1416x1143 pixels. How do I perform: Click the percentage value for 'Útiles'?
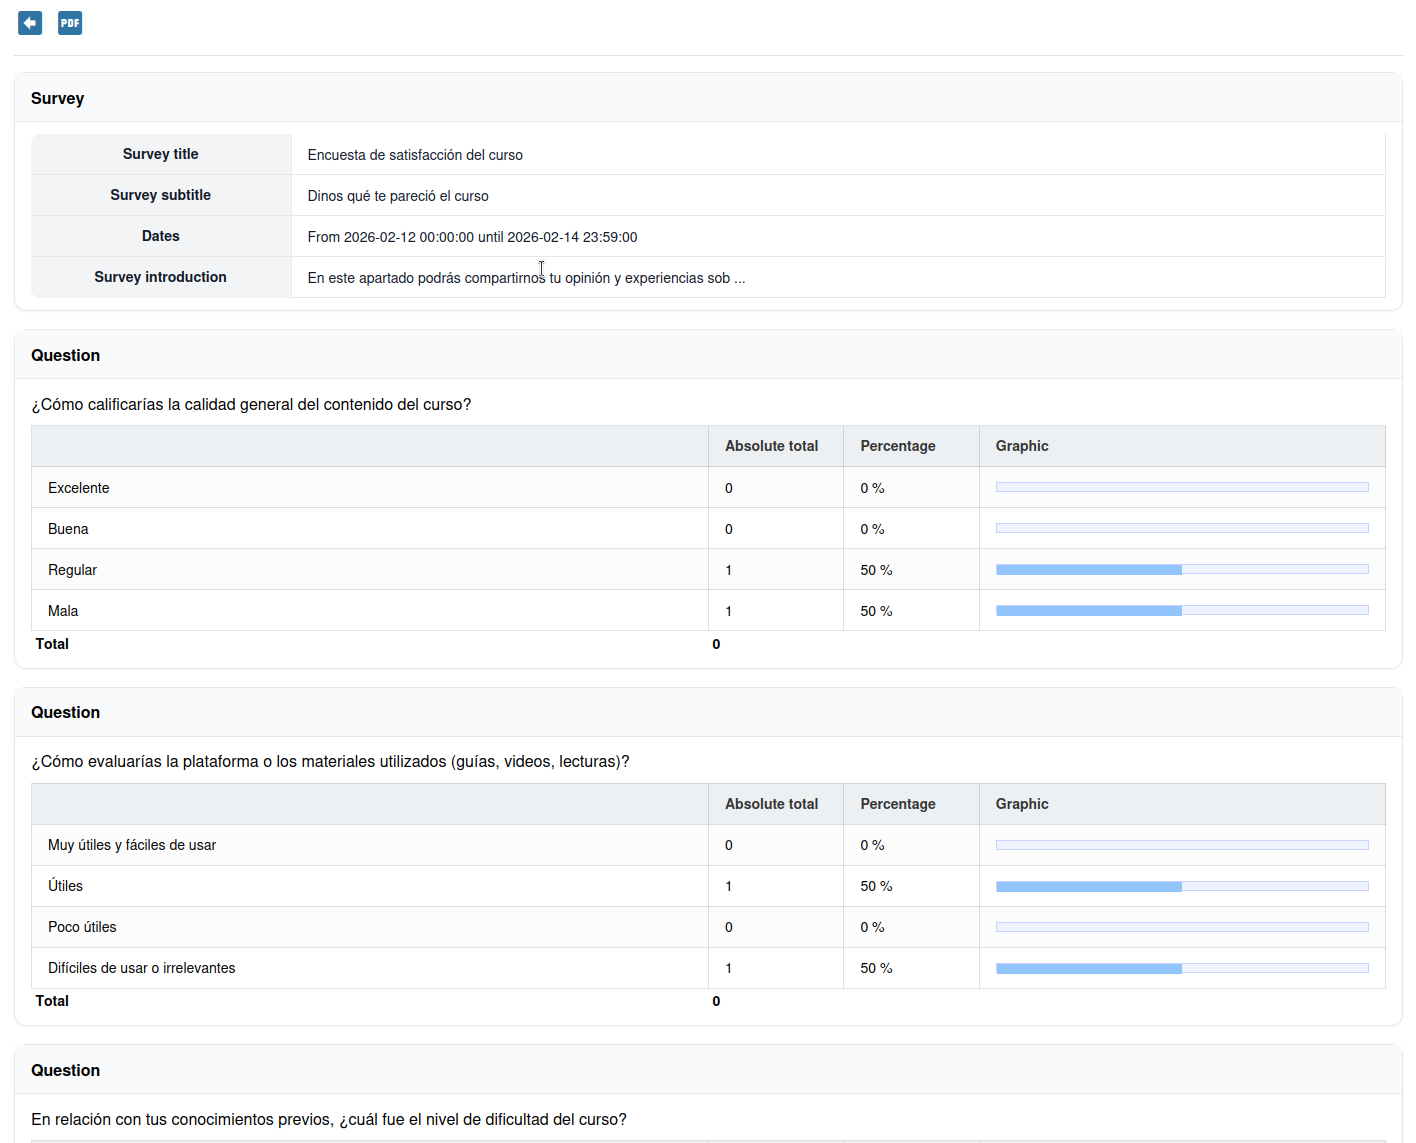[x=876, y=886]
